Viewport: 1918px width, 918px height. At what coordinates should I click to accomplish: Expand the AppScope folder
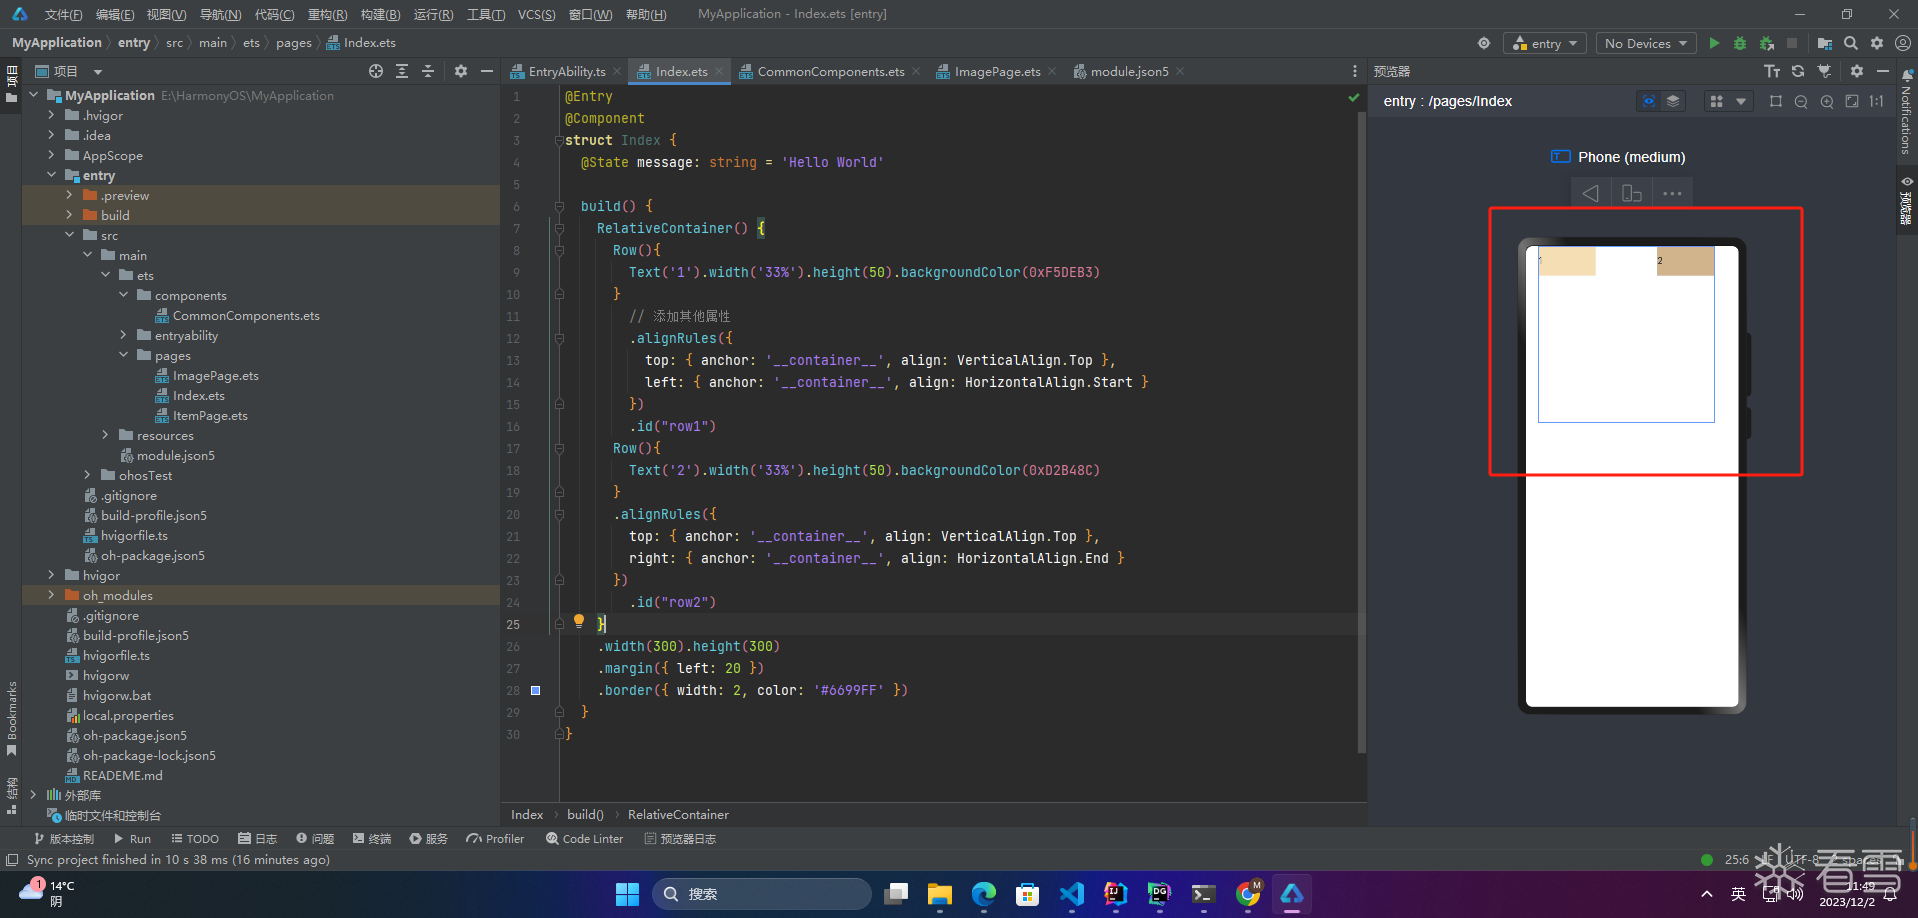(51, 155)
